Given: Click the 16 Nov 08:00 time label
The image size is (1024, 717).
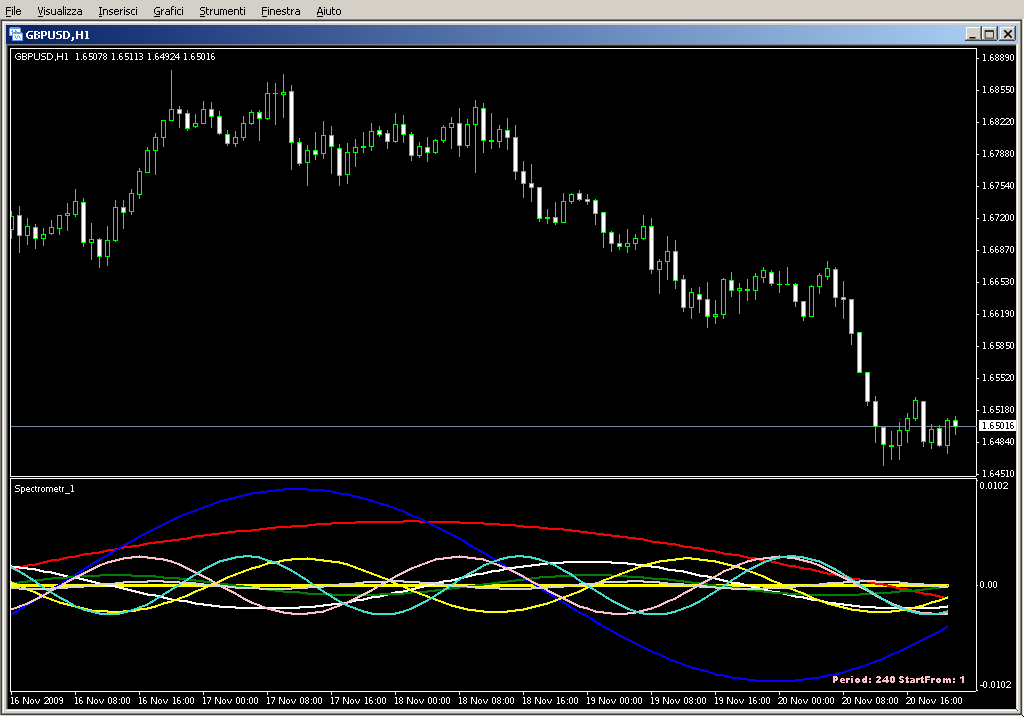Looking at the screenshot, I should pyautogui.click(x=102, y=700).
